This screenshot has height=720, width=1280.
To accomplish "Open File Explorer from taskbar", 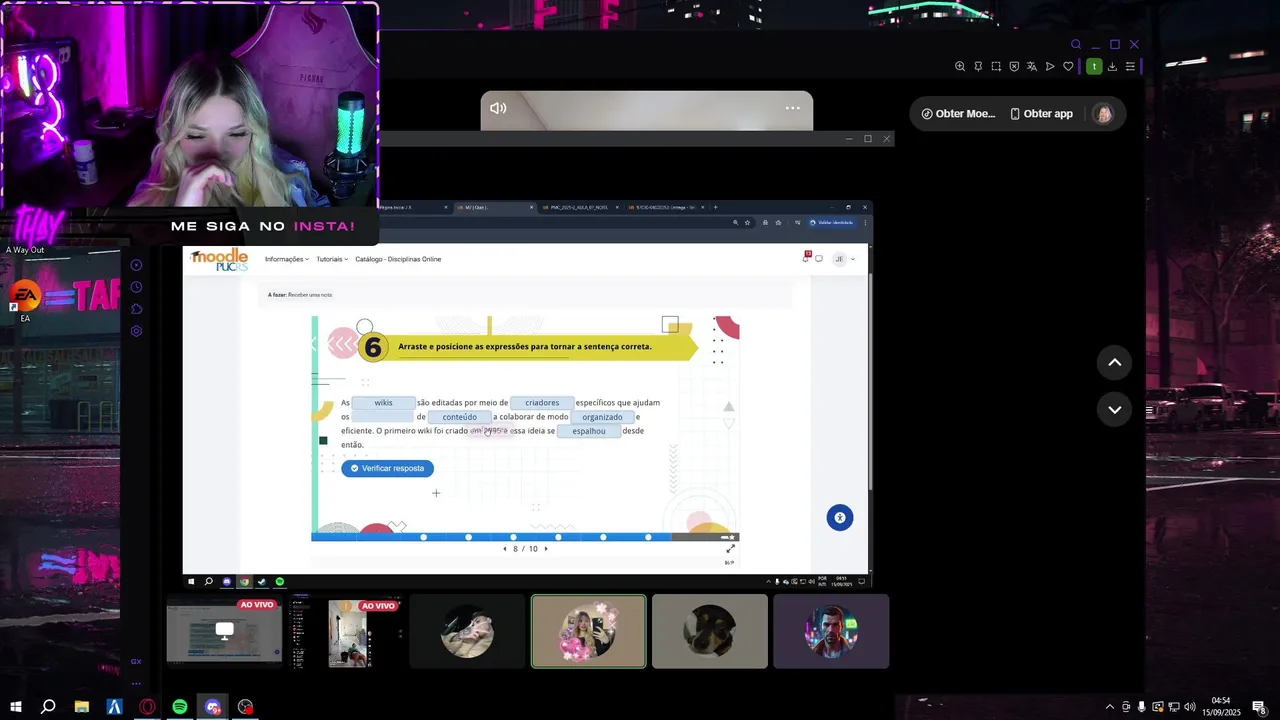I will click(x=82, y=707).
